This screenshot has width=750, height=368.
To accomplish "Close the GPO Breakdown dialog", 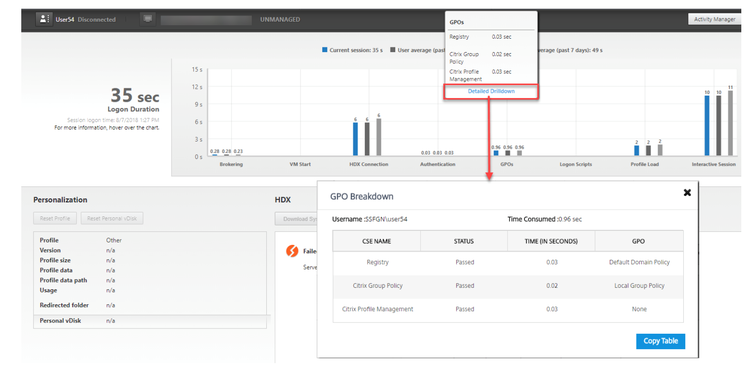I will [687, 192].
